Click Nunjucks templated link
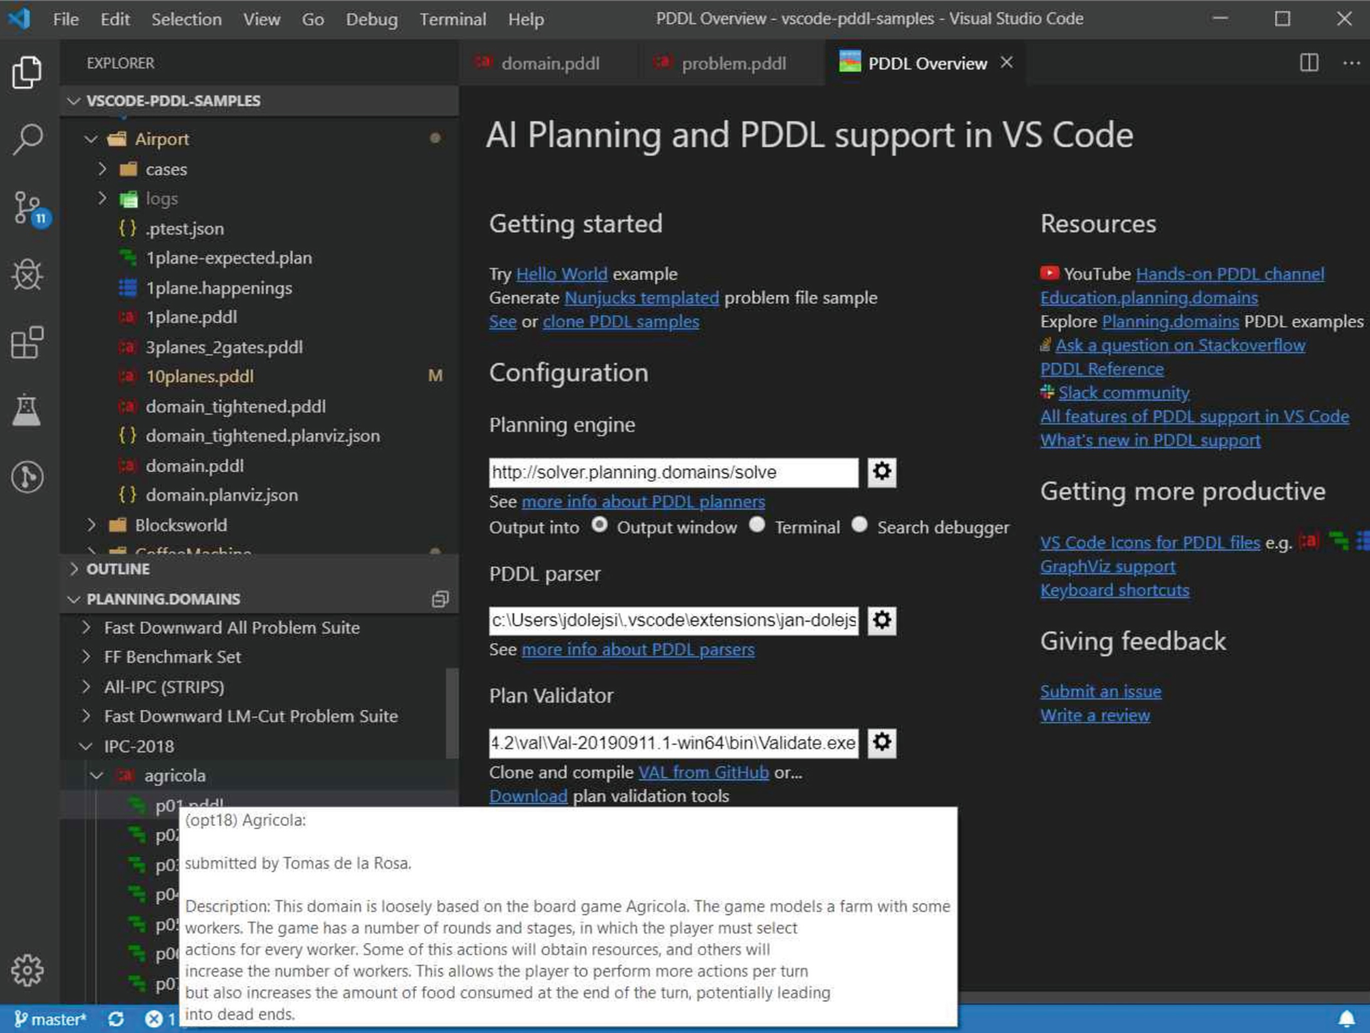This screenshot has height=1033, width=1370. [641, 298]
